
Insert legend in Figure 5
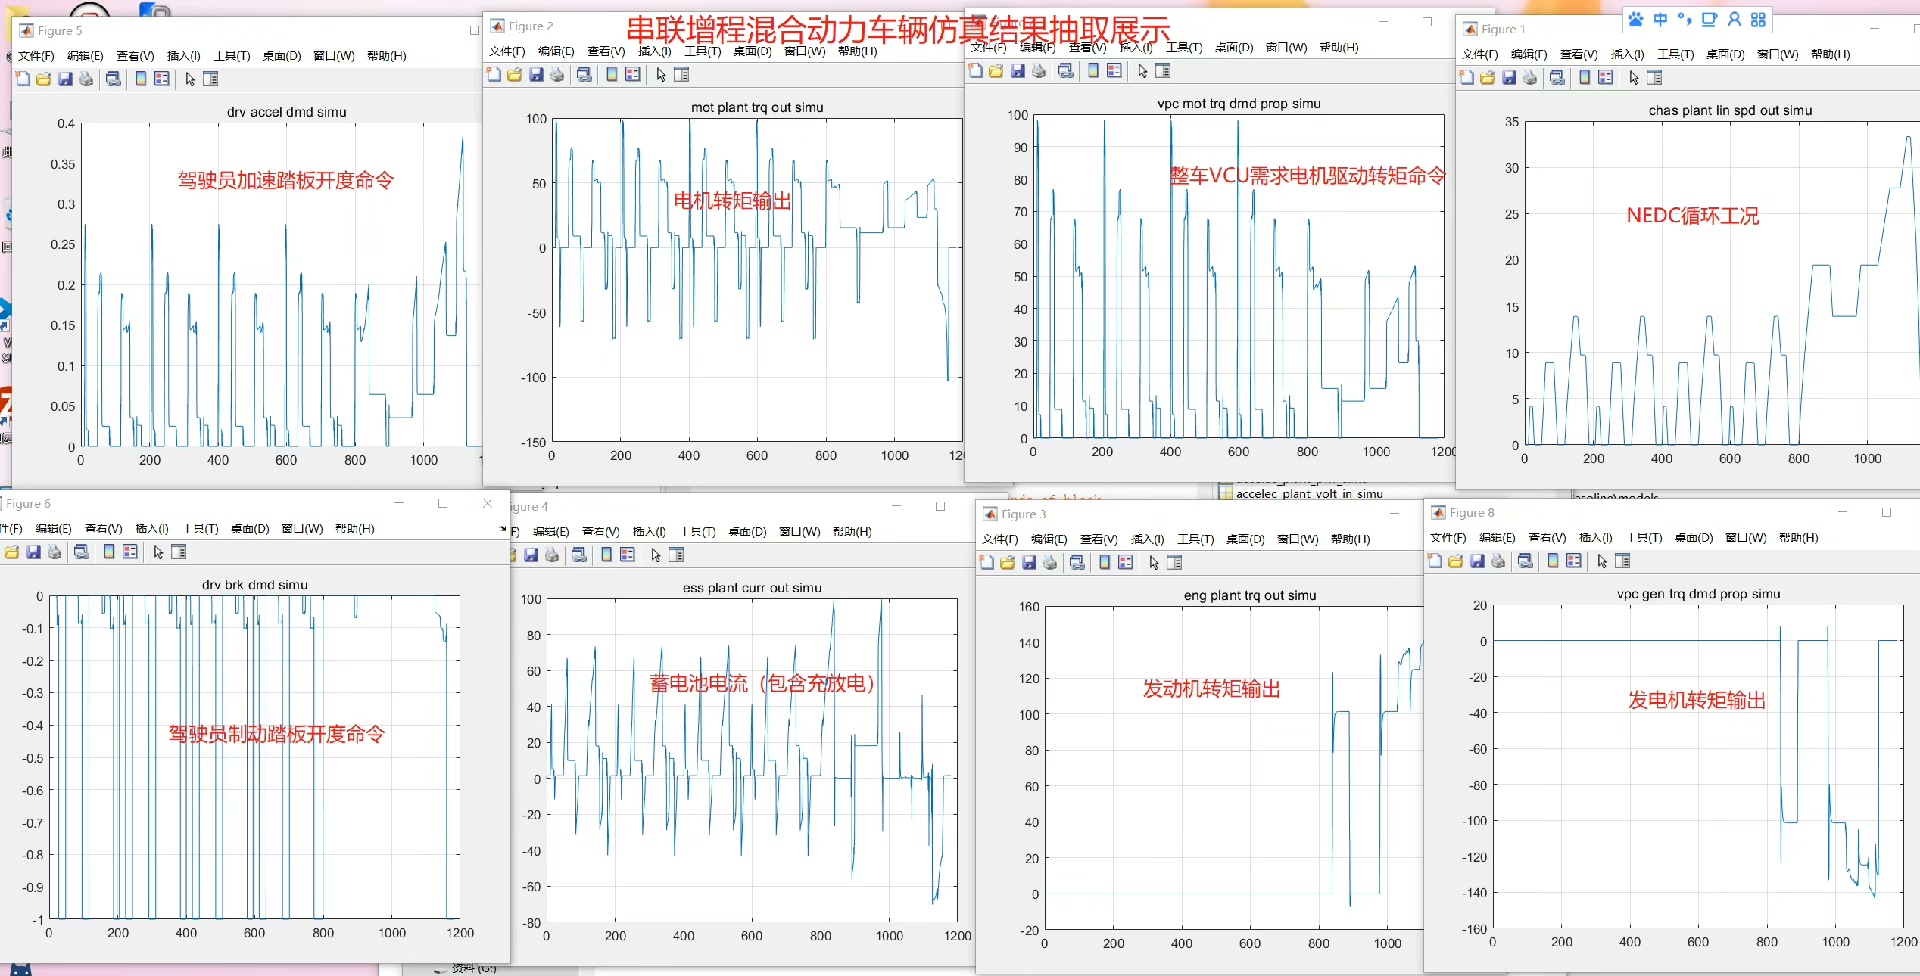(x=161, y=79)
